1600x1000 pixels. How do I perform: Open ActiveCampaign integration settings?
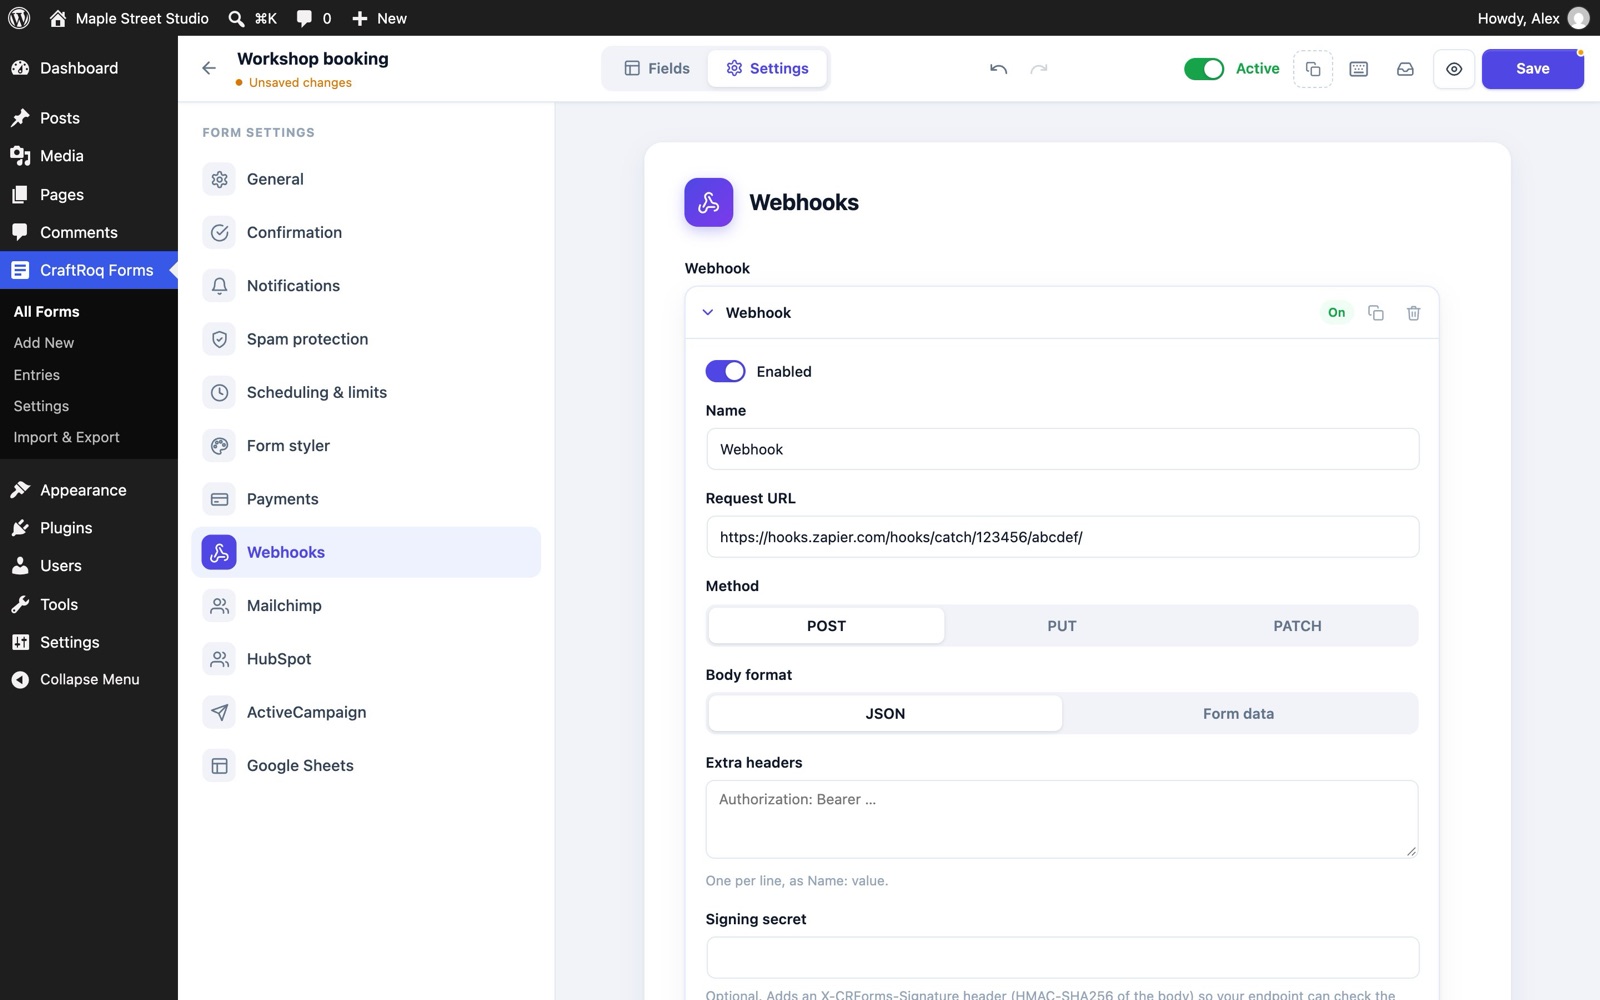[366, 712]
